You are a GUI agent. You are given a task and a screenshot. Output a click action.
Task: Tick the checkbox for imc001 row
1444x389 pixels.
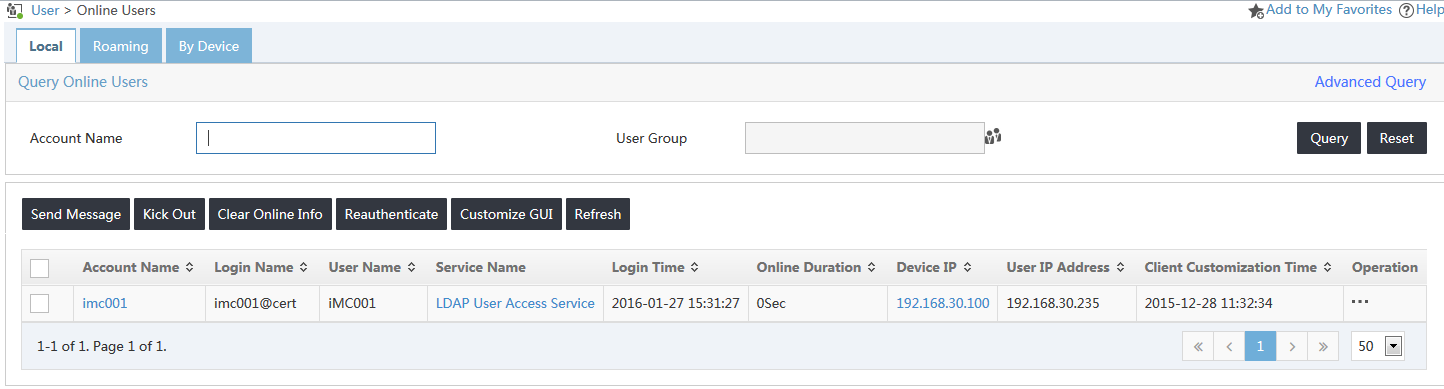(40, 303)
